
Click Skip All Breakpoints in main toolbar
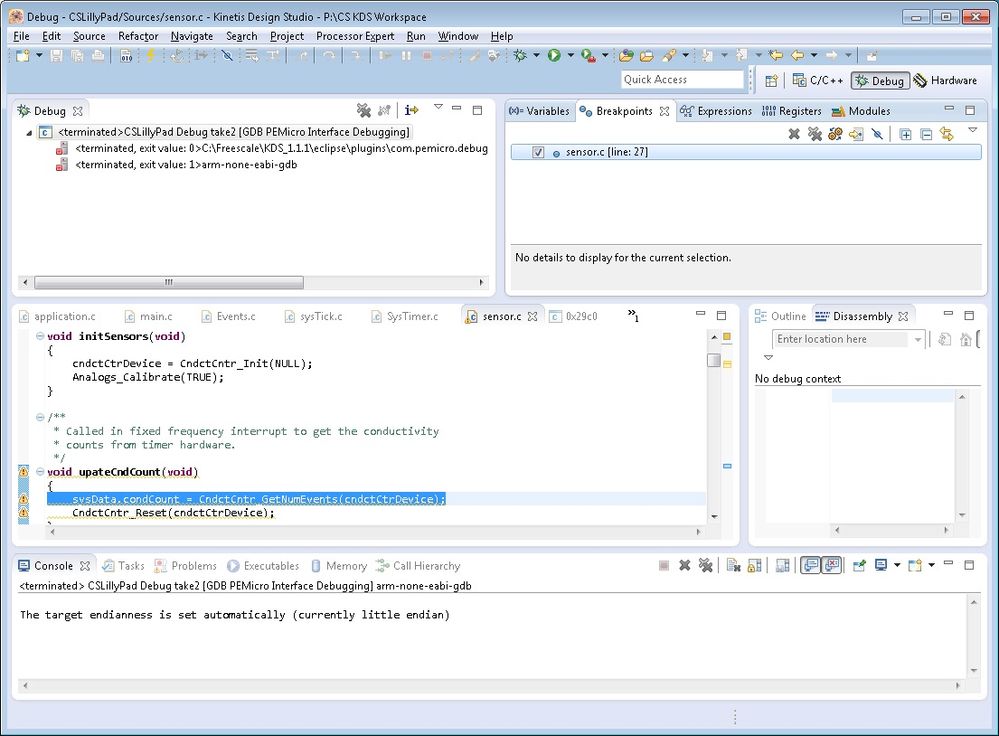click(227, 56)
